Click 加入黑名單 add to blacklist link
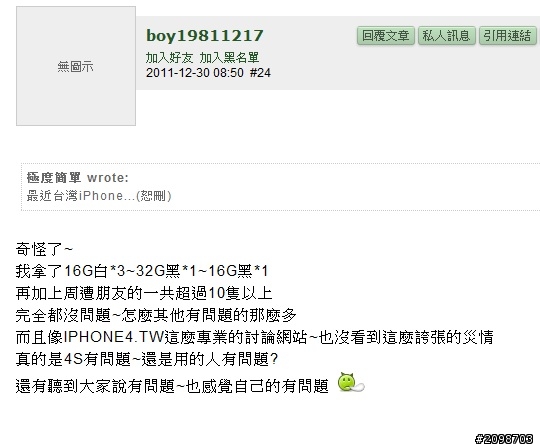The image size is (540, 447). click(x=229, y=58)
